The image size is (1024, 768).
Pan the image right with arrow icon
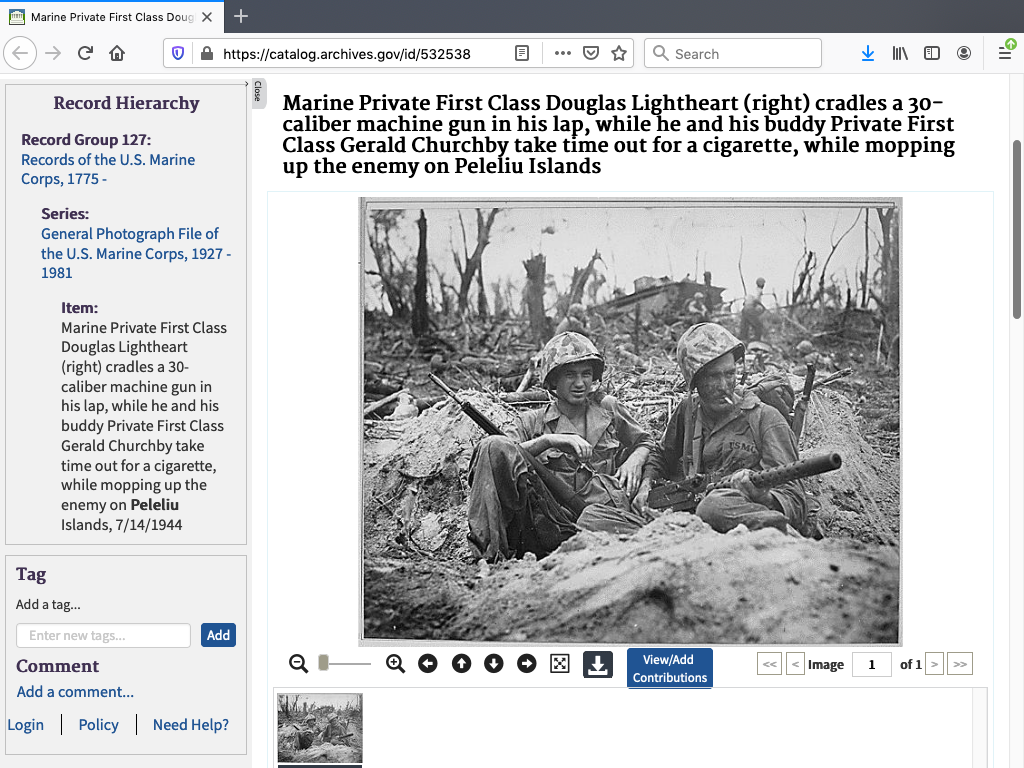click(527, 664)
